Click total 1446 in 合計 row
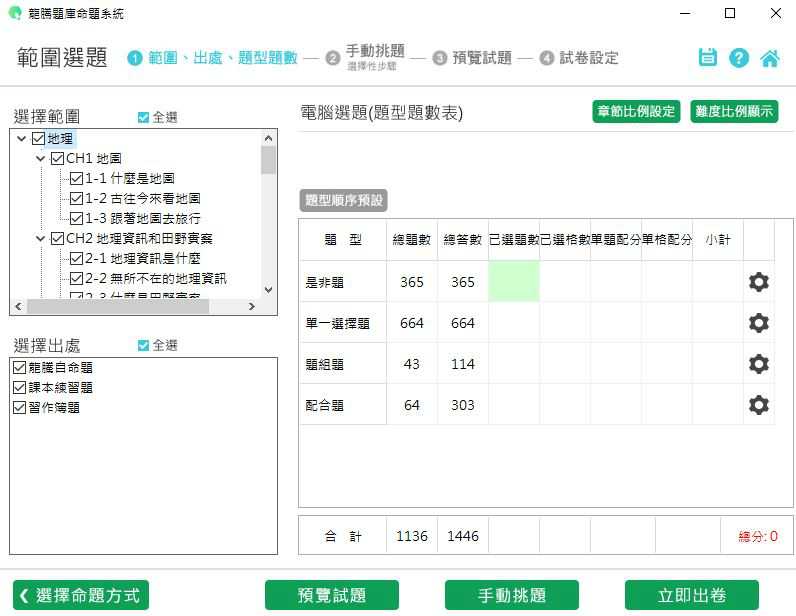 click(x=462, y=536)
